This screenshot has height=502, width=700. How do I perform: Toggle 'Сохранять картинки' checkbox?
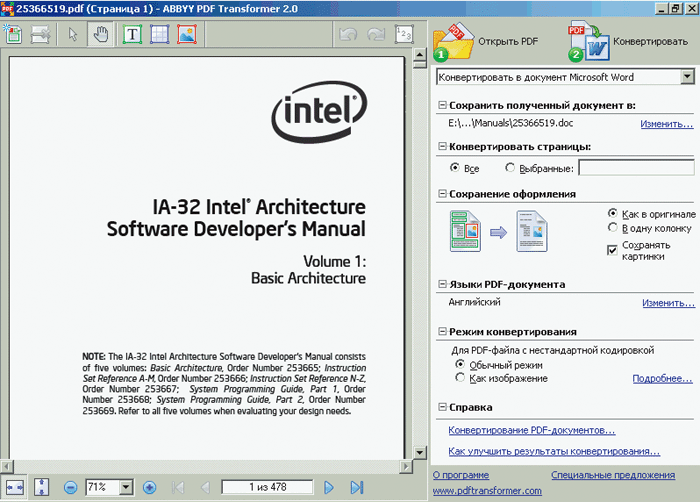612,250
